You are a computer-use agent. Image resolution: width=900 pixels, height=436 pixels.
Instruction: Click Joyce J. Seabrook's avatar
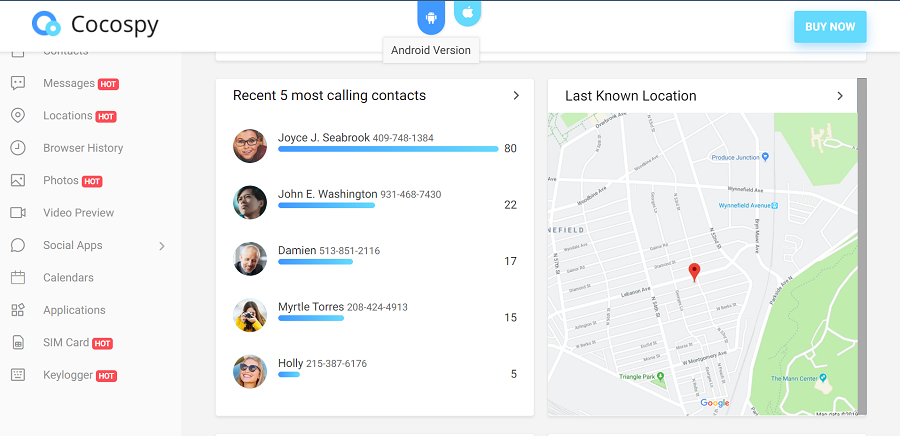pyautogui.click(x=250, y=146)
